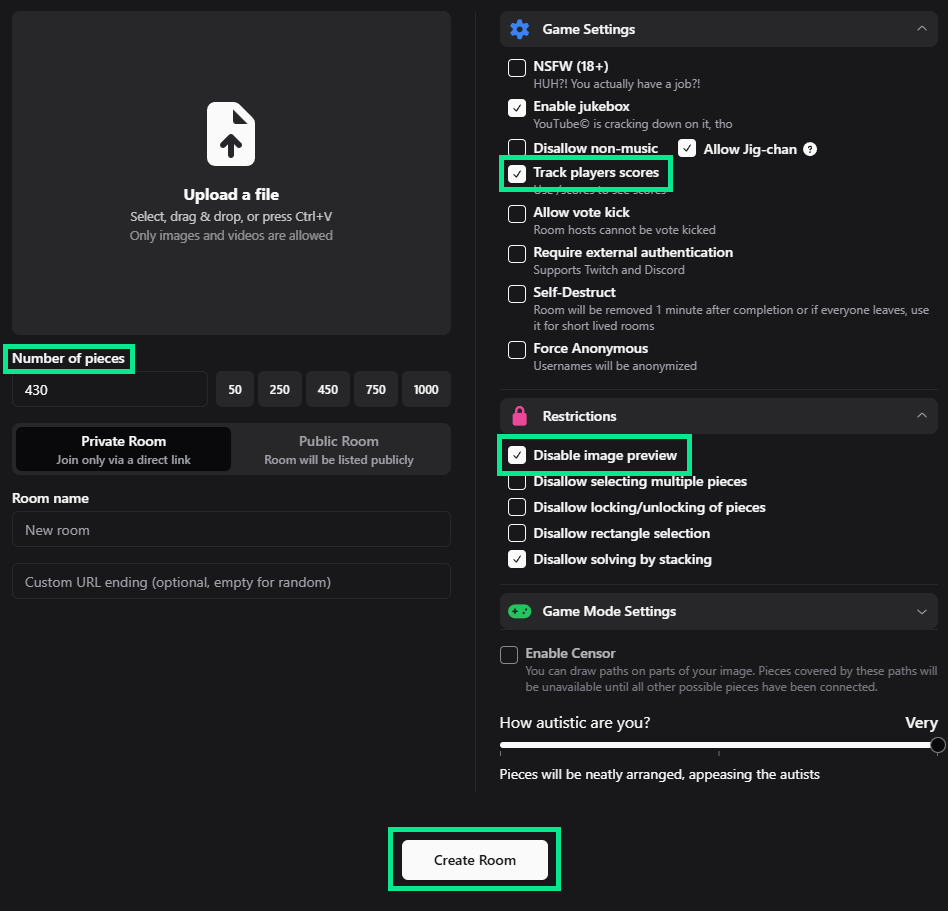Click the Upload a file drop area text
The width and height of the screenshot is (948, 911).
click(231, 195)
